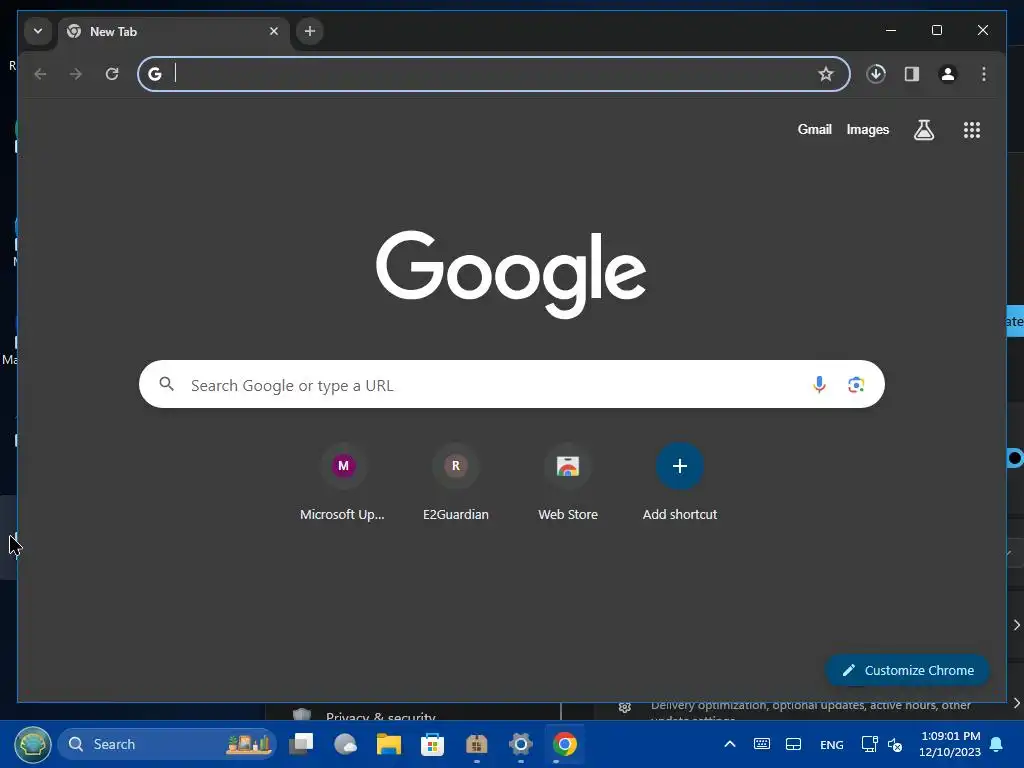Go back using the back arrow

tap(40, 74)
